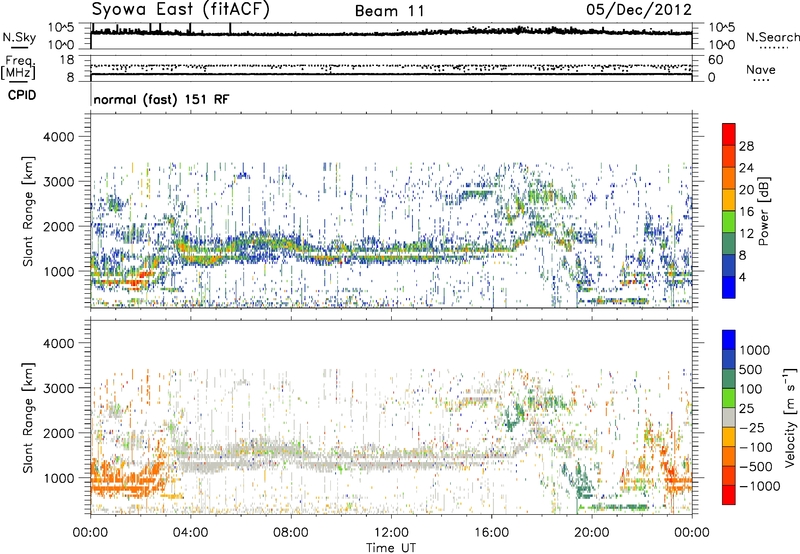Click 'normal (fast) 151 RF' text
Viewport: 800px width, 554px height.
pos(161,99)
